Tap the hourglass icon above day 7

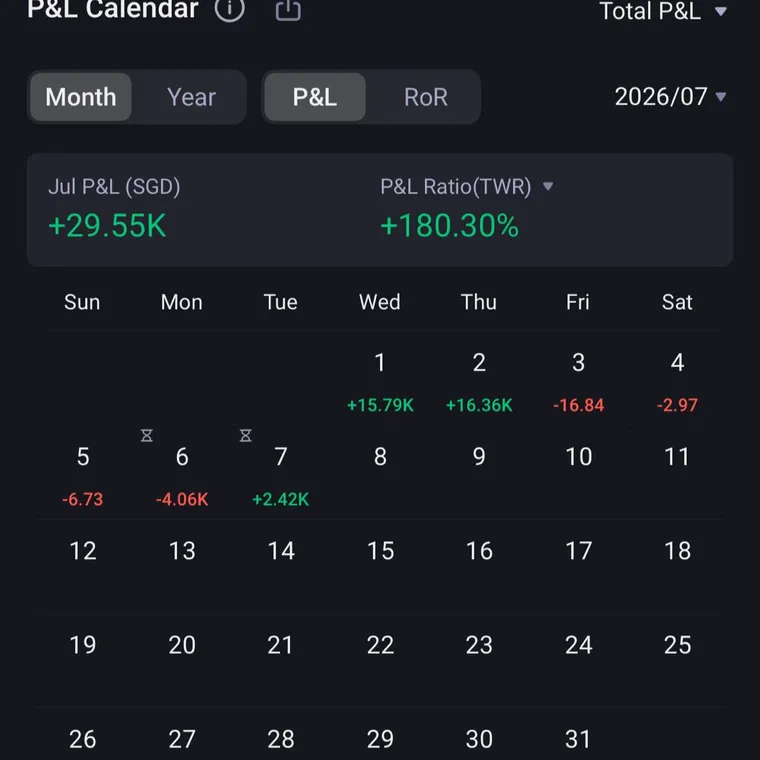pos(246,435)
